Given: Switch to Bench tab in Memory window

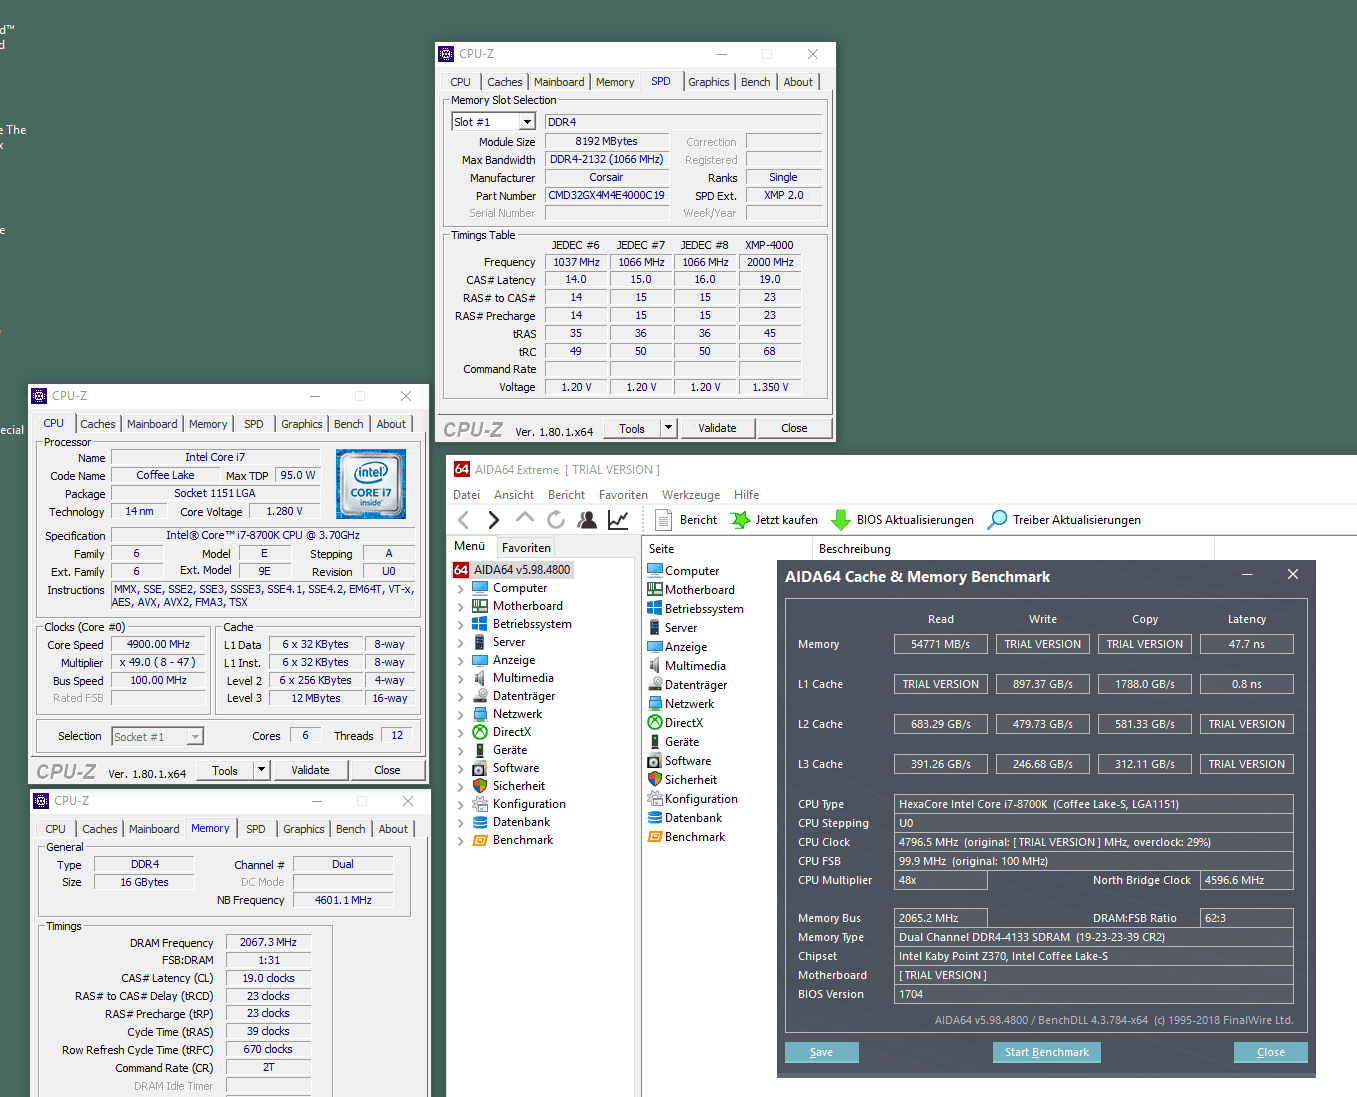Looking at the screenshot, I should tap(351, 829).
